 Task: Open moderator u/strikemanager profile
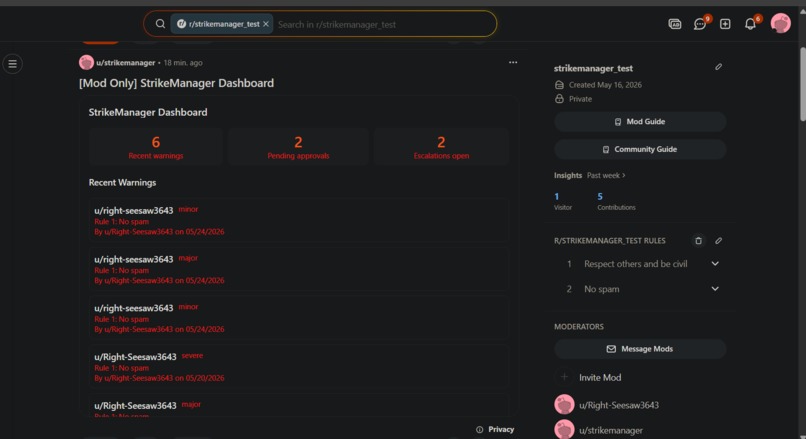tap(611, 430)
